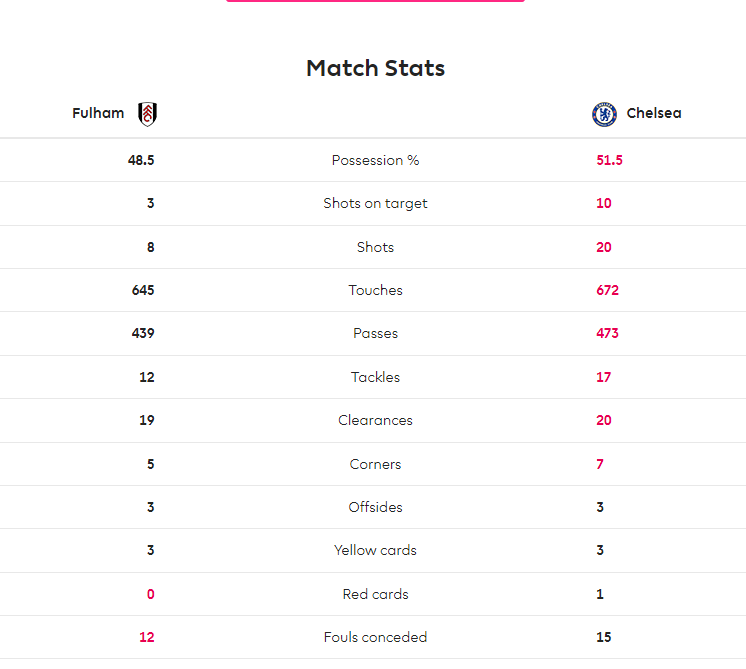
Task: Click Chelsea's 51.5 possession value
Action: (609, 160)
